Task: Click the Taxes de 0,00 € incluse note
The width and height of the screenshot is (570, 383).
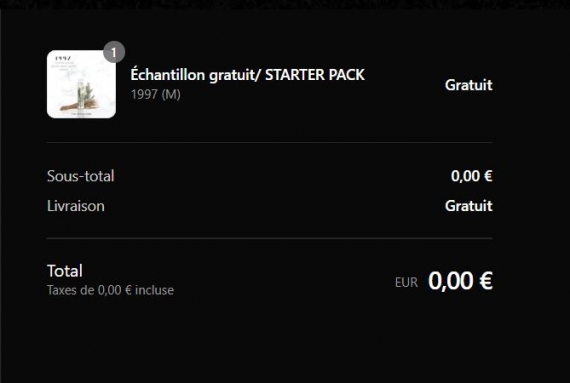Action: [110, 290]
